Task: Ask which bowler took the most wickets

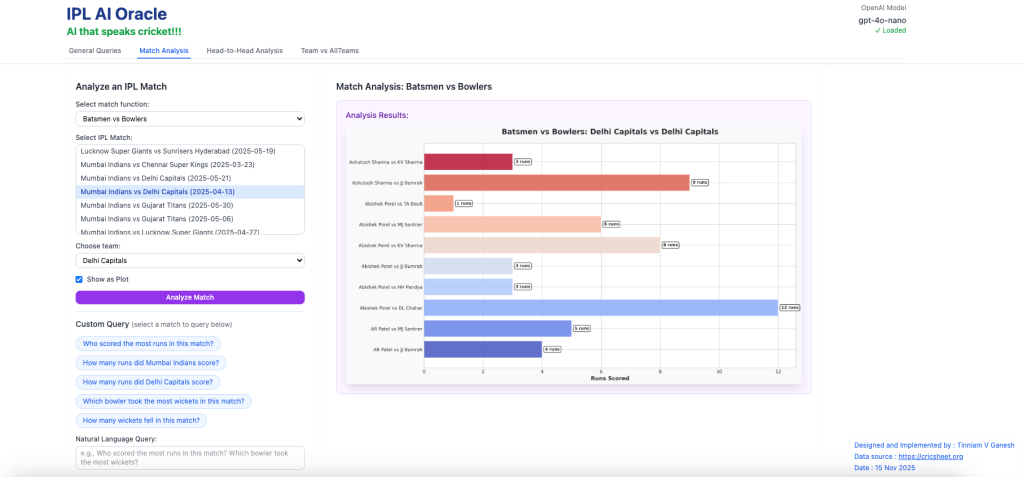Action: [x=163, y=401]
